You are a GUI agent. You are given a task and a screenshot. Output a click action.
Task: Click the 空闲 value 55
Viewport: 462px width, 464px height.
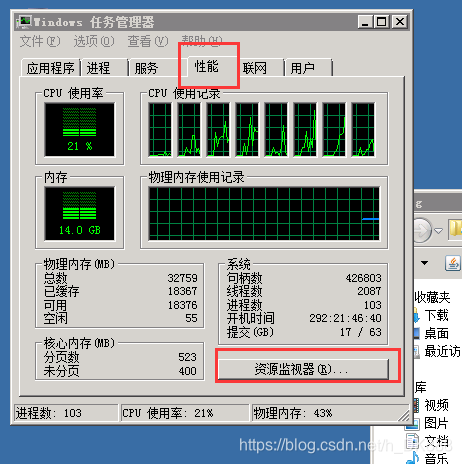(191, 318)
